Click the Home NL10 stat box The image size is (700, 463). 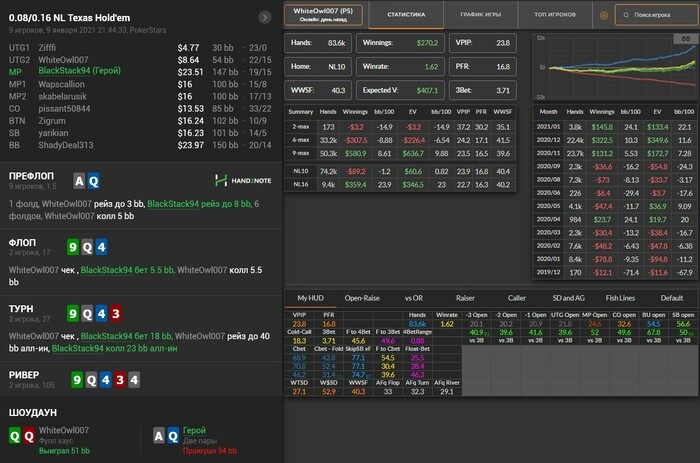pos(318,67)
